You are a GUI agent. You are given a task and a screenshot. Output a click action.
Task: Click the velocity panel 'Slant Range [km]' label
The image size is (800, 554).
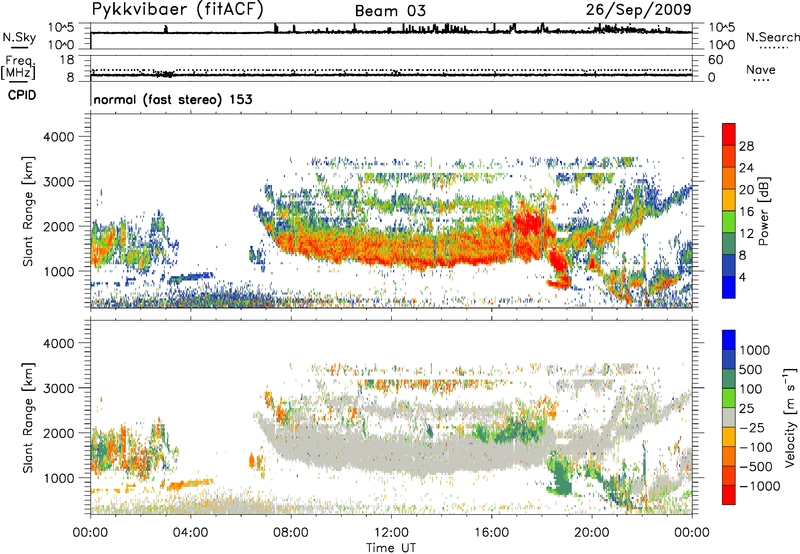[x=28, y=417]
